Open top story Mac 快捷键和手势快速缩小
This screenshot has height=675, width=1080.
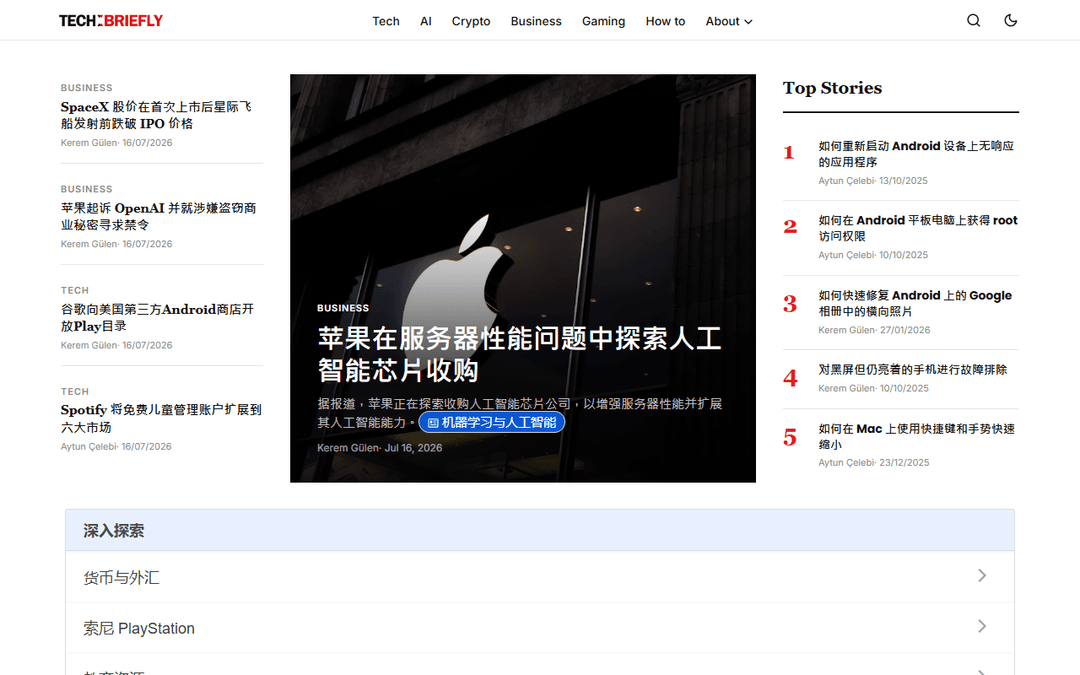click(917, 437)
